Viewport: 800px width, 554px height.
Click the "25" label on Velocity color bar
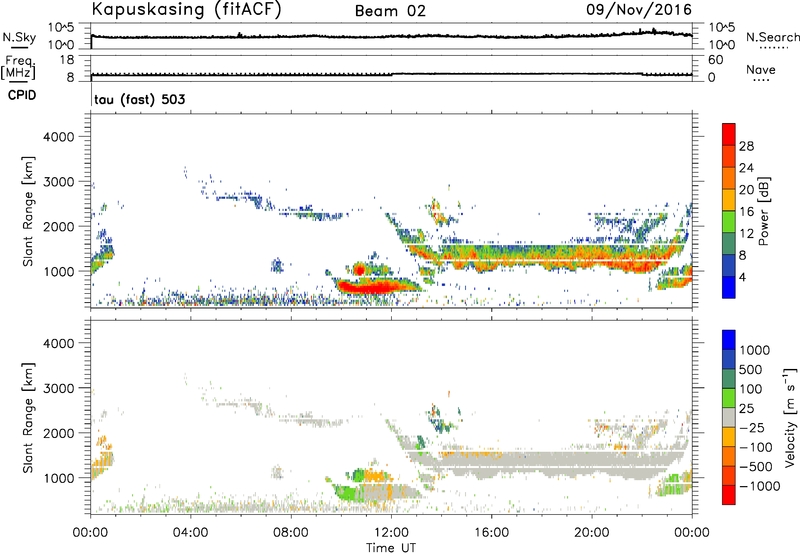pos(746,408)
